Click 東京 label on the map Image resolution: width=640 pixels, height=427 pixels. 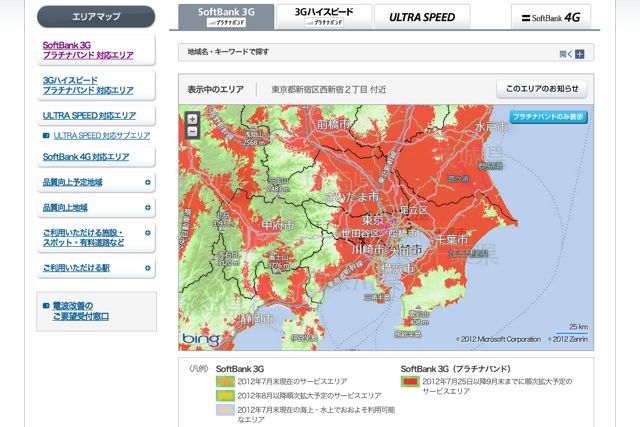pos(373,220)
